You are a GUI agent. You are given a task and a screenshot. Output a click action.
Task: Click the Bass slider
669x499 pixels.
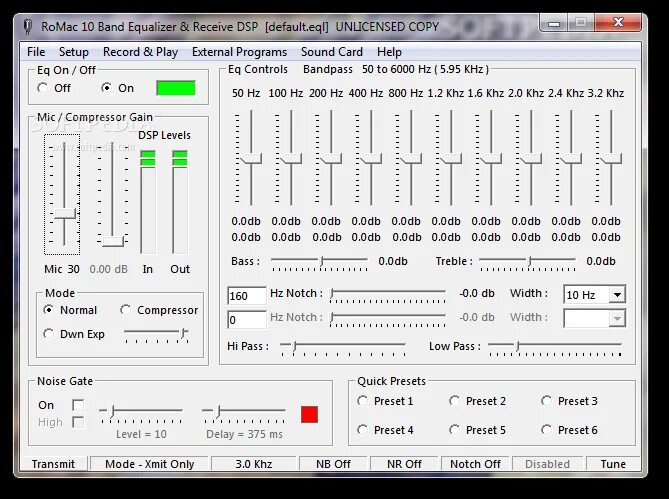(x=319, y=263)
